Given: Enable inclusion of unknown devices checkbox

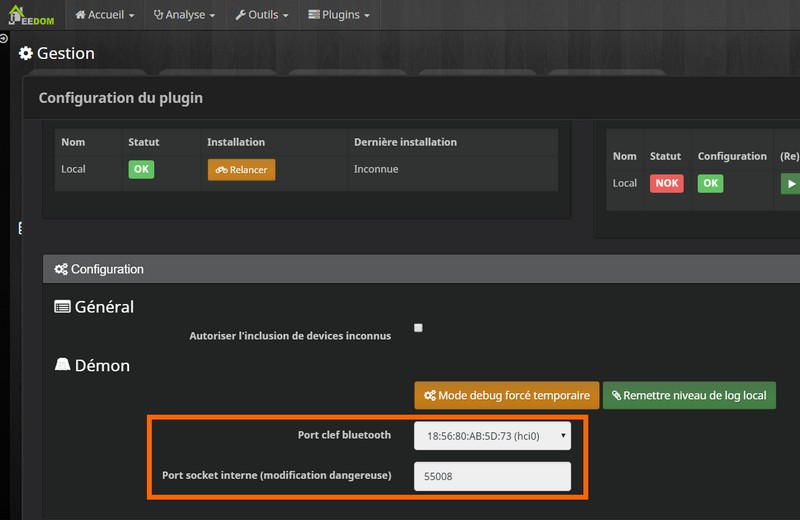Looking at the screenshot, I should coord(418,328).
